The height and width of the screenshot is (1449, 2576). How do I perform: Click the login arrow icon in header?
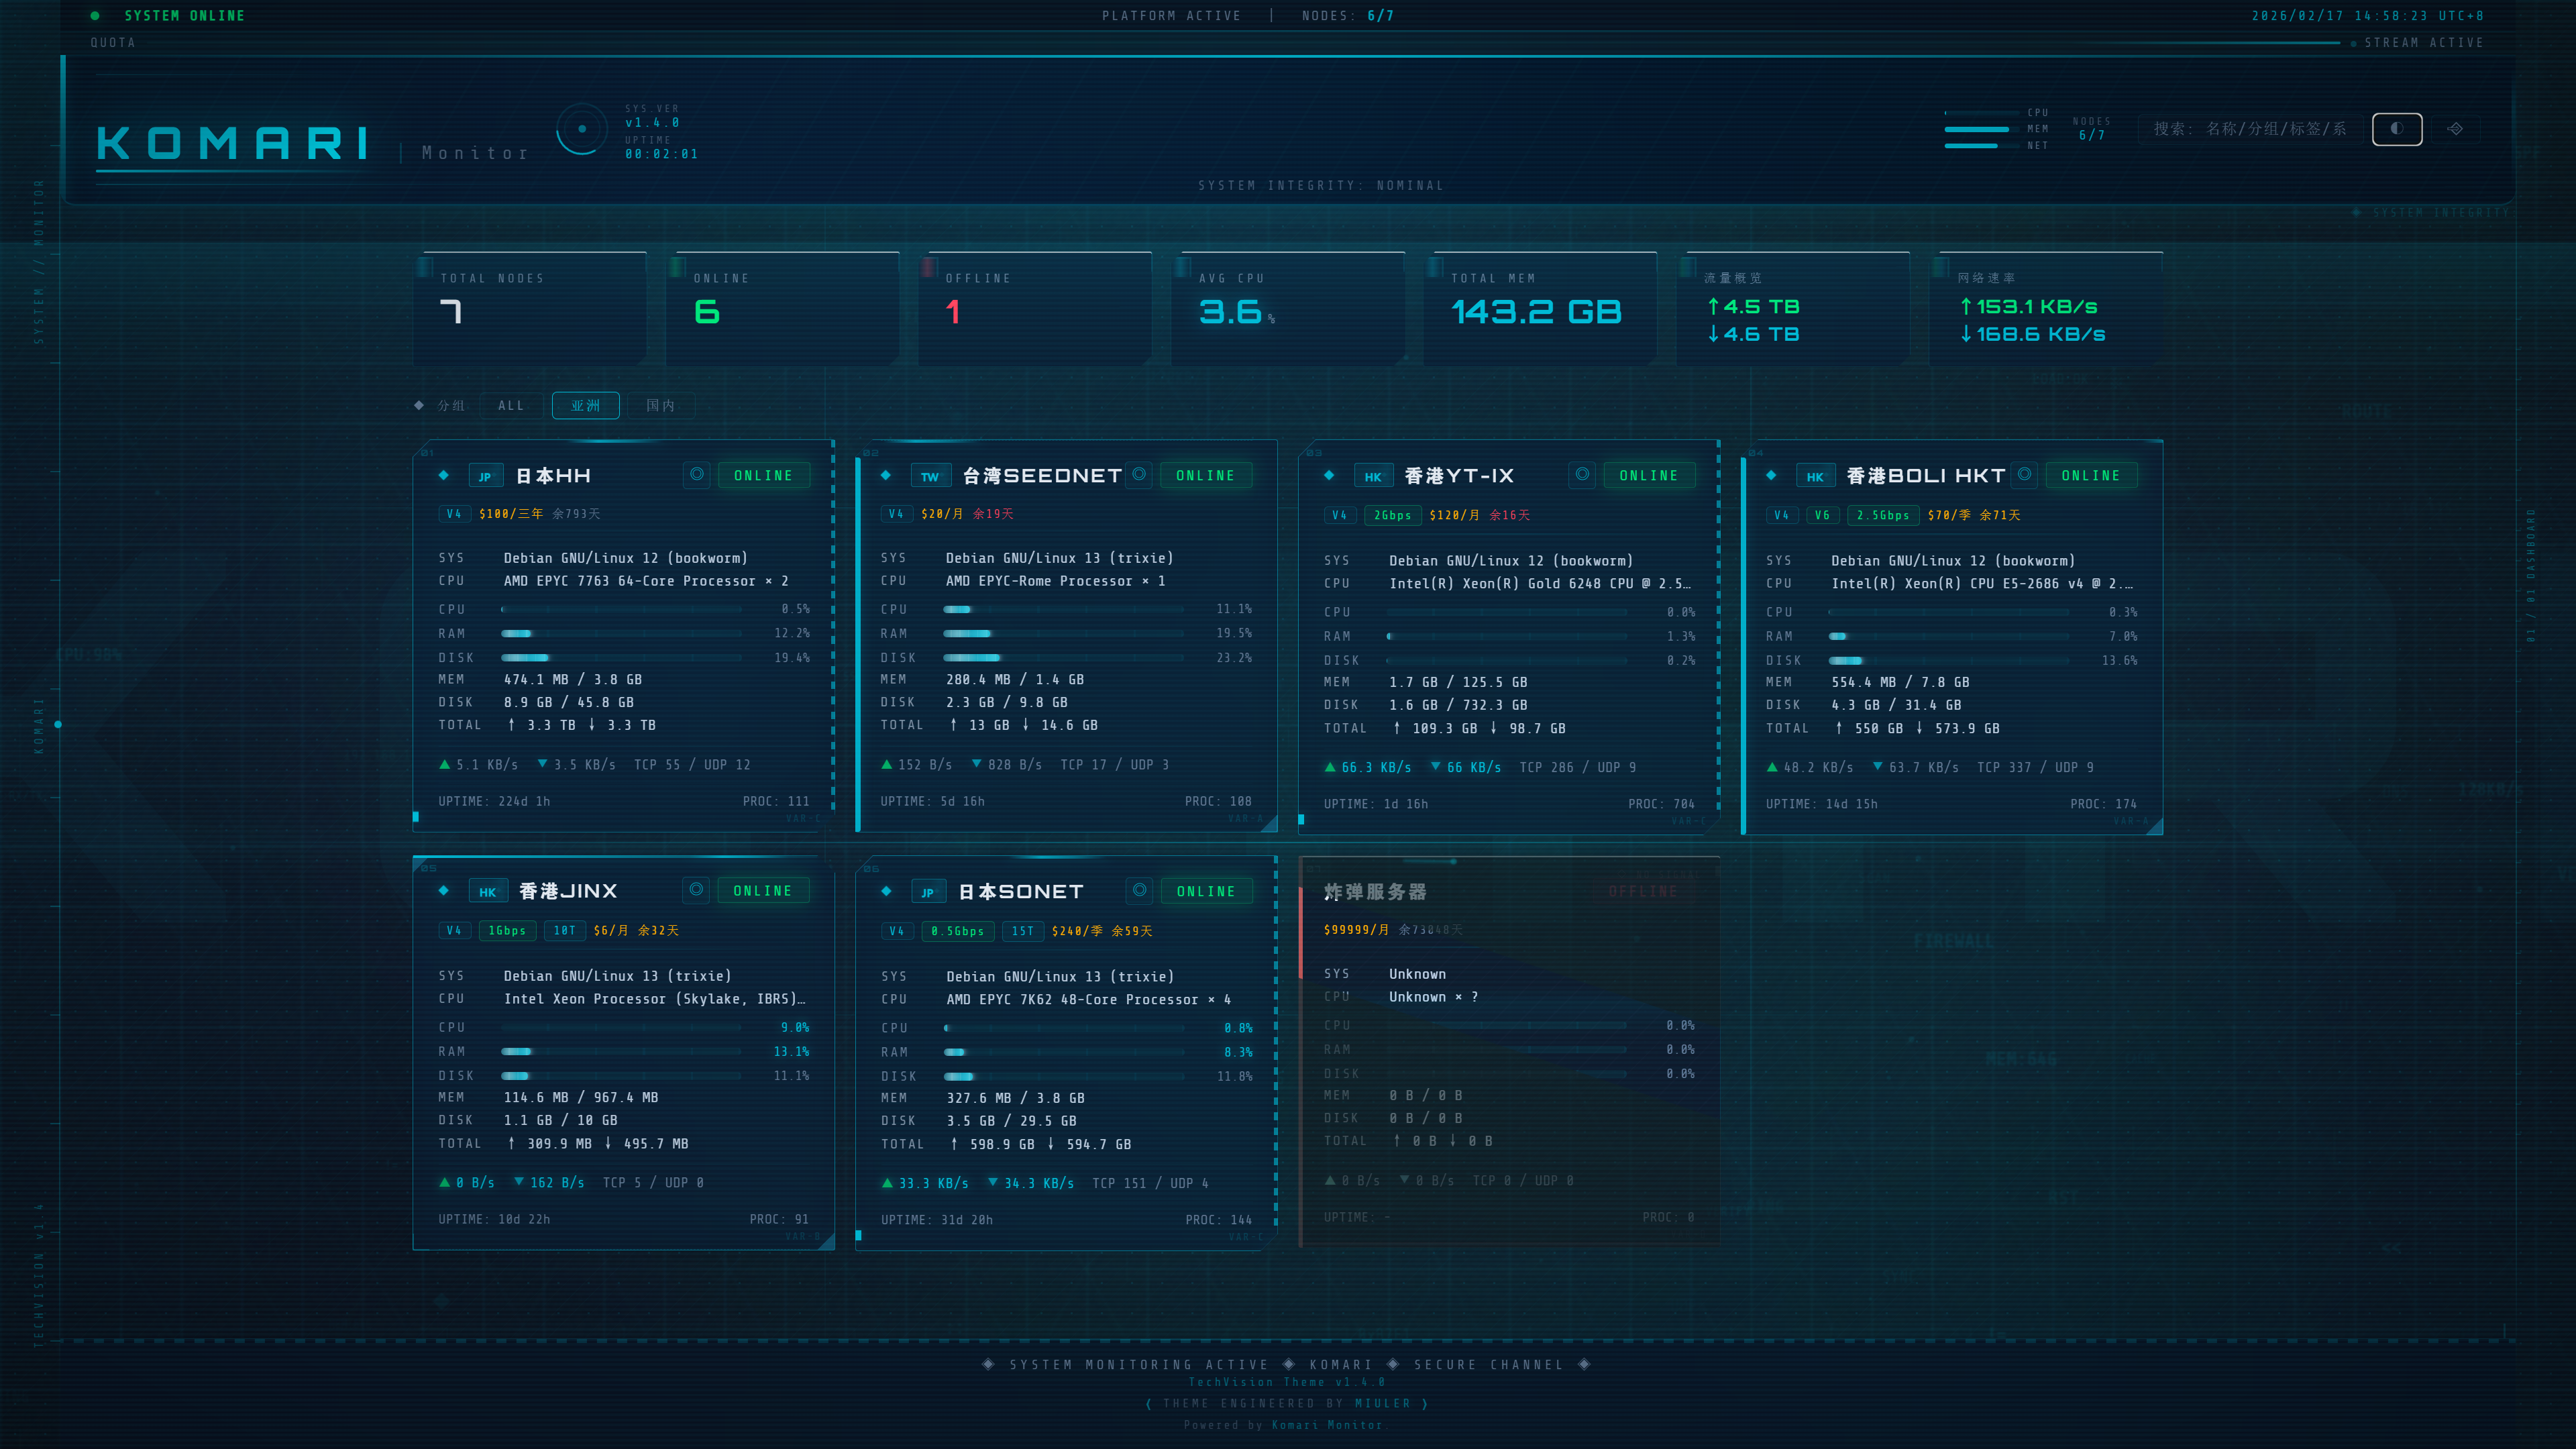point(2455,129)
